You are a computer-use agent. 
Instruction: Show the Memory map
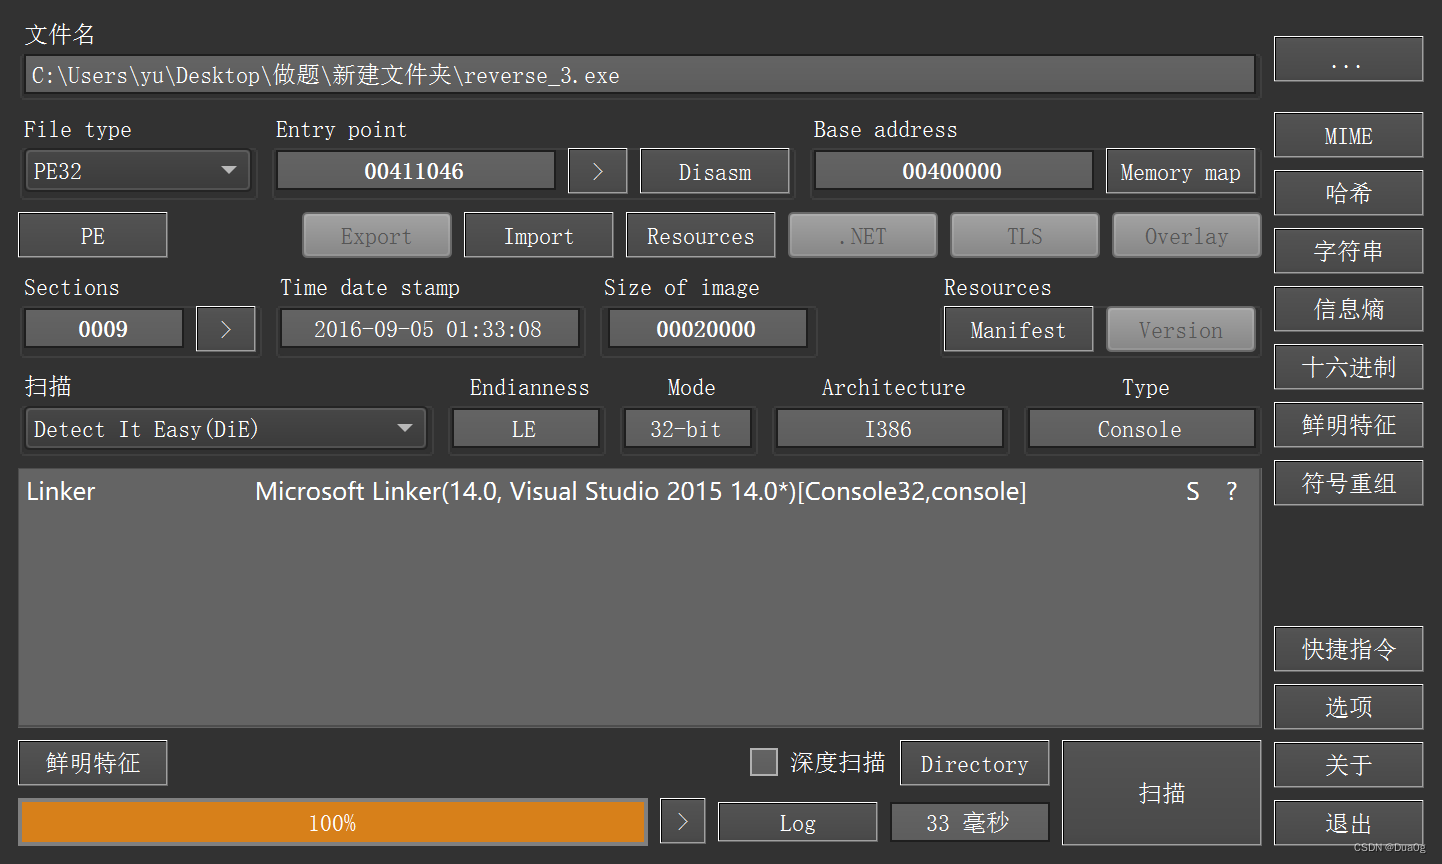1180,171
